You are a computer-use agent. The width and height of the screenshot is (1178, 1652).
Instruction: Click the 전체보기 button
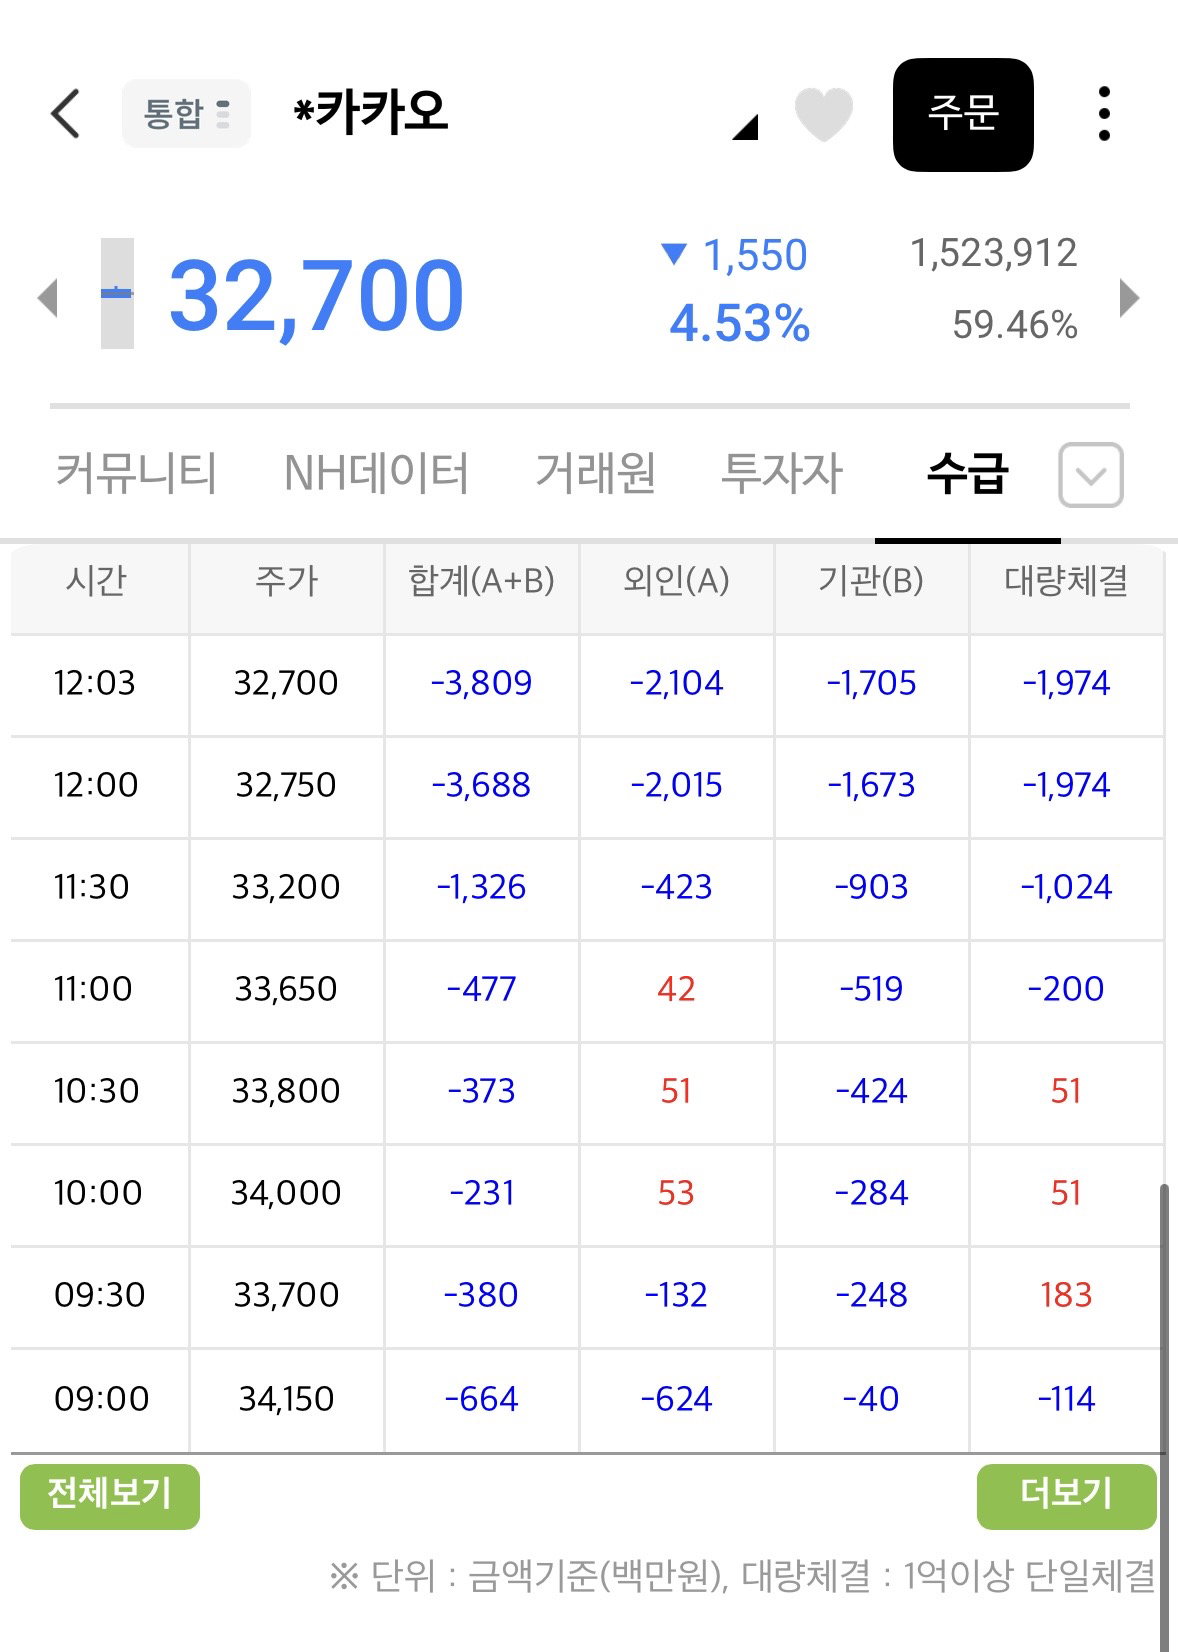tap(110, 1496)
